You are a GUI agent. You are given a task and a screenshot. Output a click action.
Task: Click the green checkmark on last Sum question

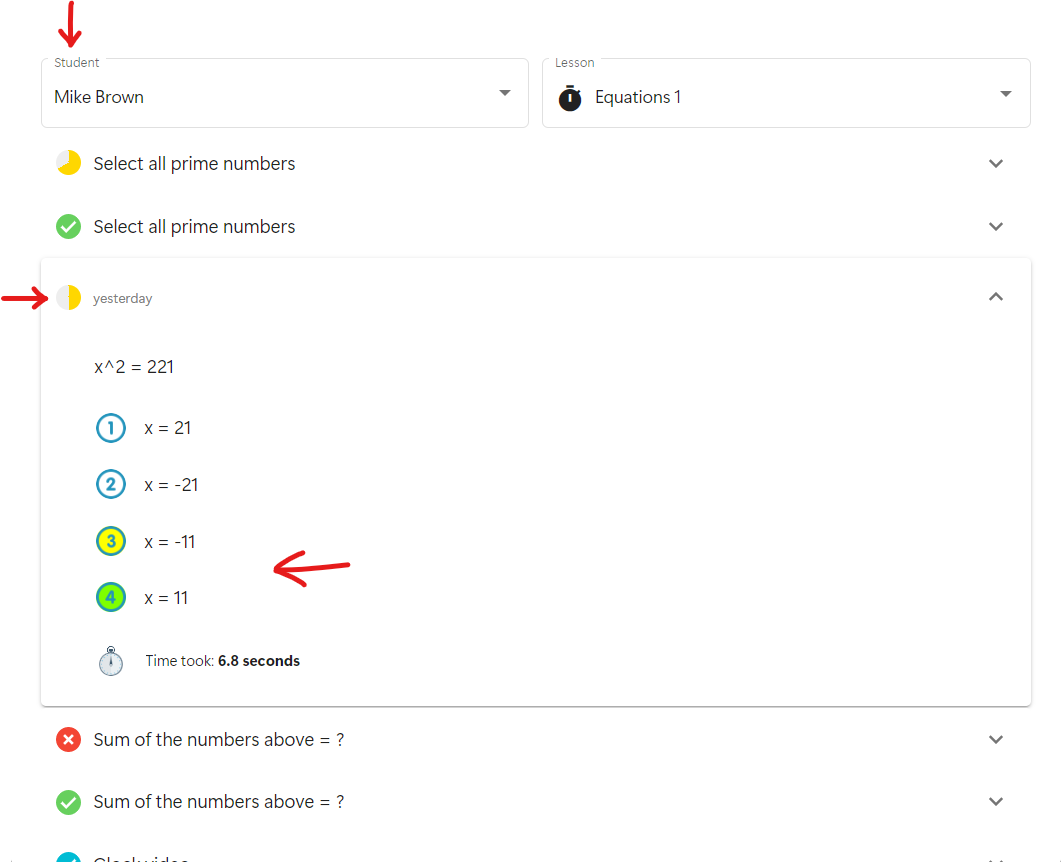pyautogui.click(x=68, y=802)
